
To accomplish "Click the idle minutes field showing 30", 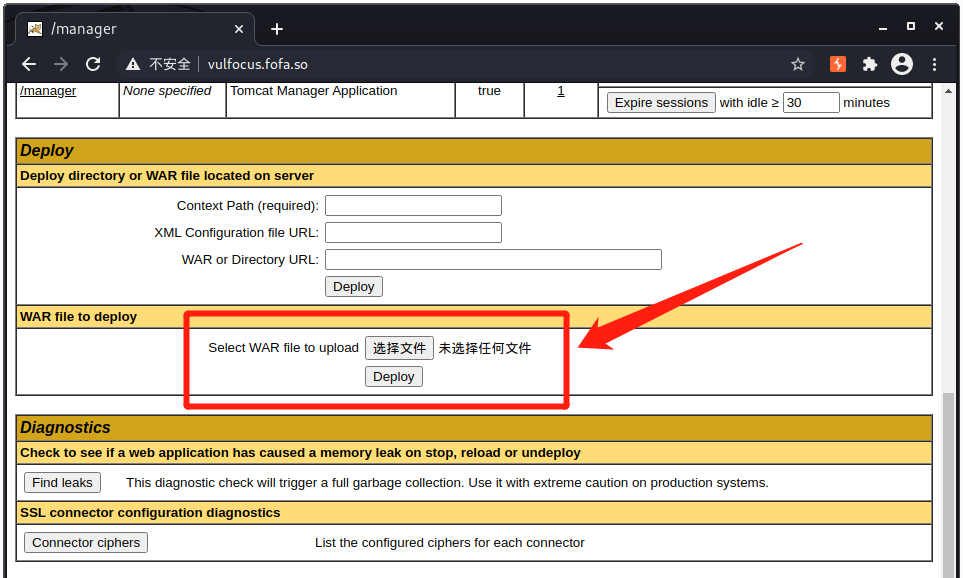I will click(812, 102).
